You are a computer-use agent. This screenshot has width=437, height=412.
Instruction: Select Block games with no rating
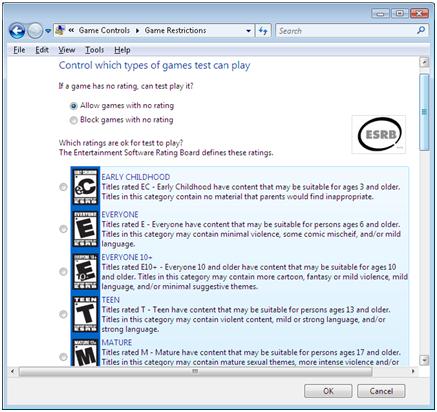73,120
